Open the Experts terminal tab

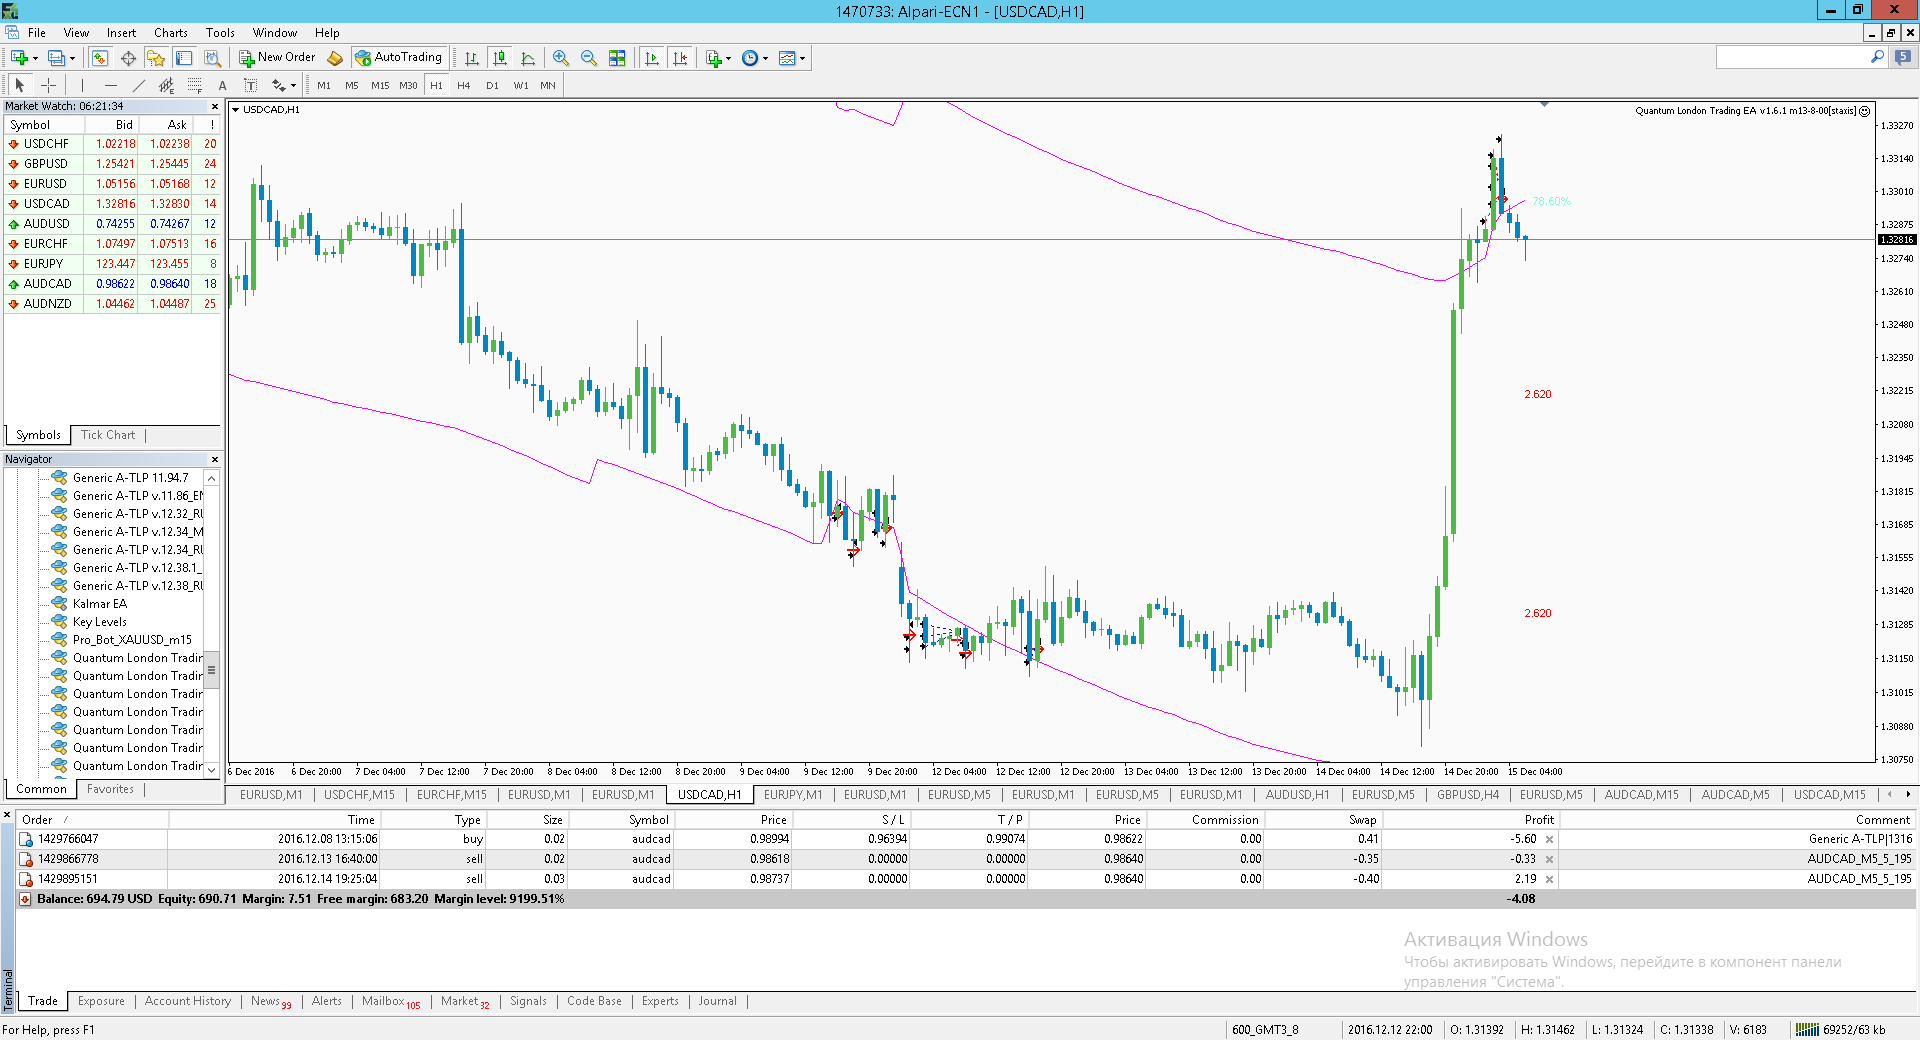[x=660, y=1001]
